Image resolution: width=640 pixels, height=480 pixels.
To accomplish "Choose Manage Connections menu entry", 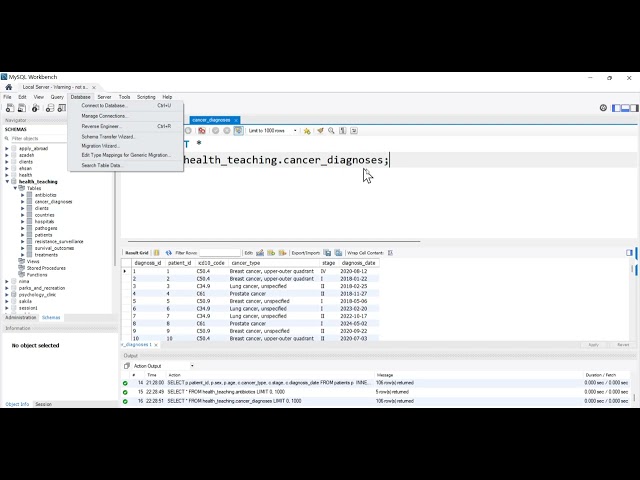I will click(x=126, y=116).
